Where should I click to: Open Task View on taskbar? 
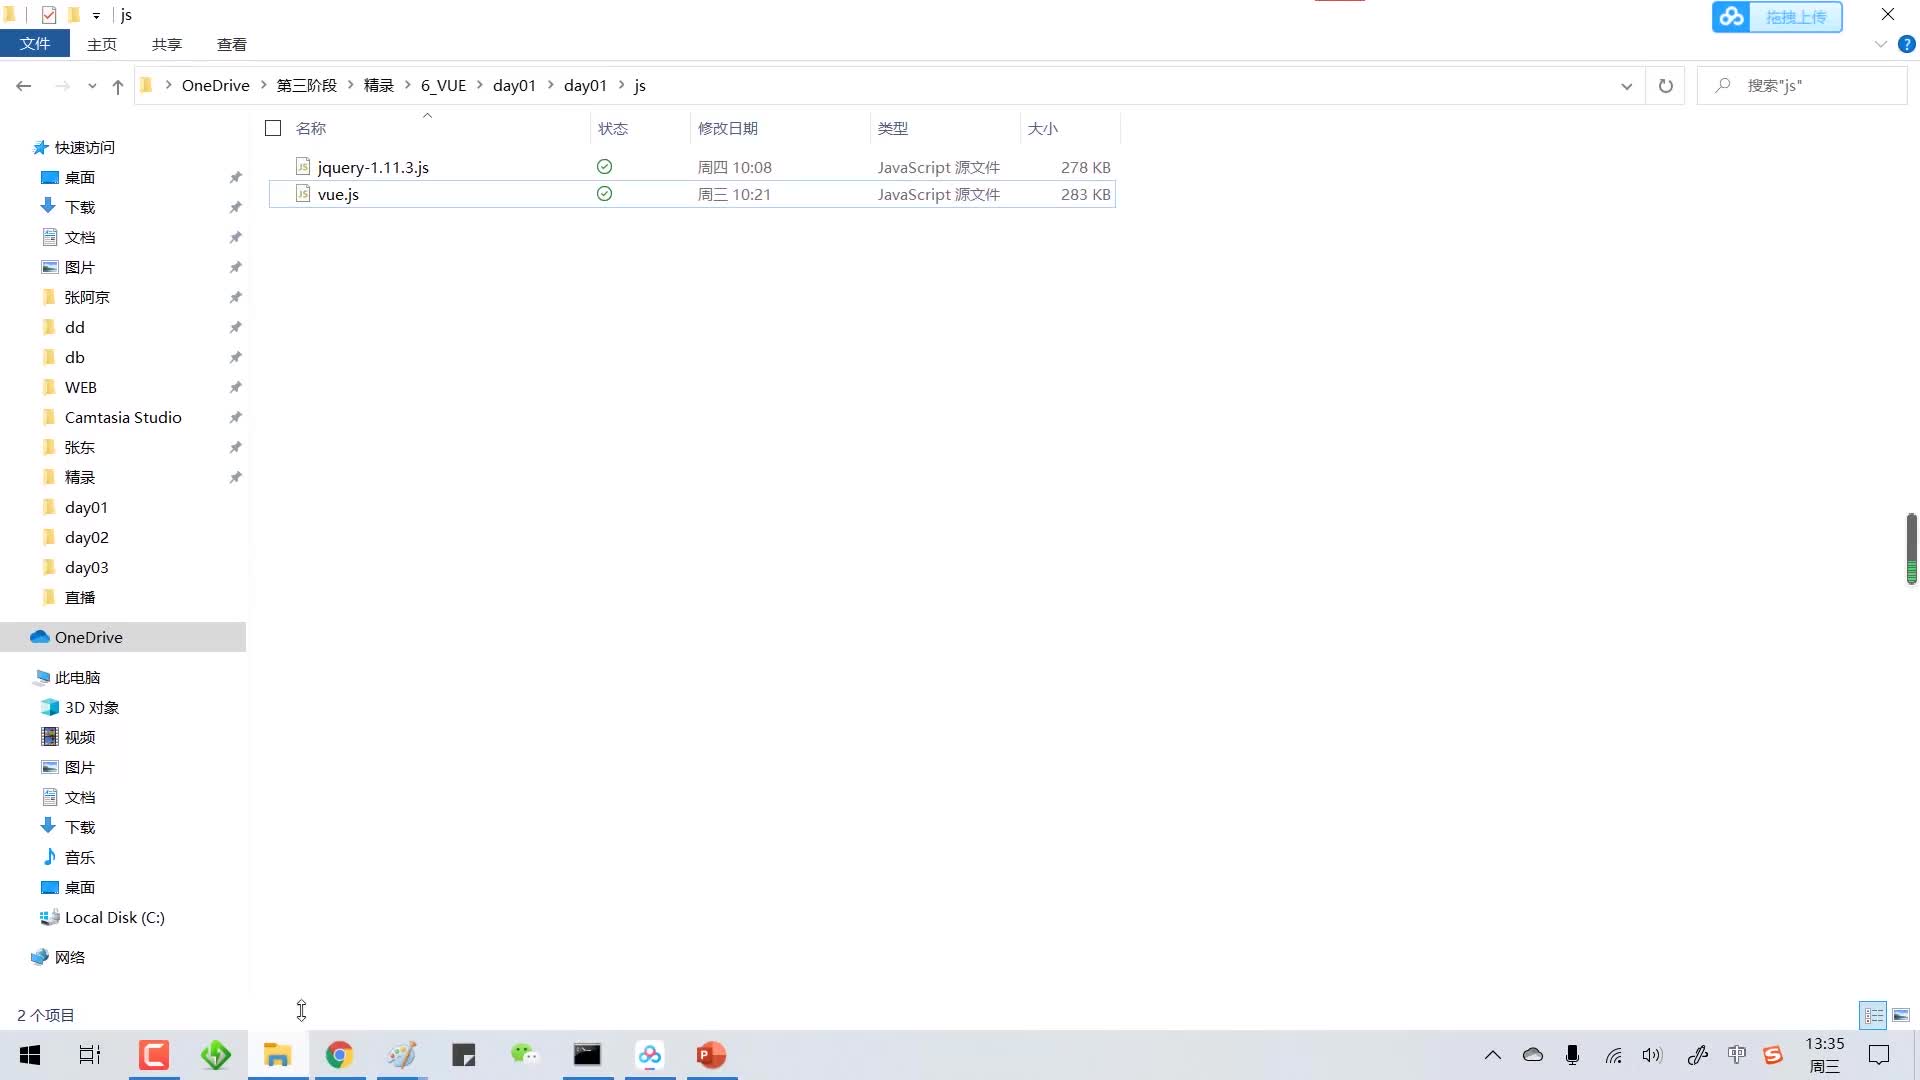pos(90,1055)
